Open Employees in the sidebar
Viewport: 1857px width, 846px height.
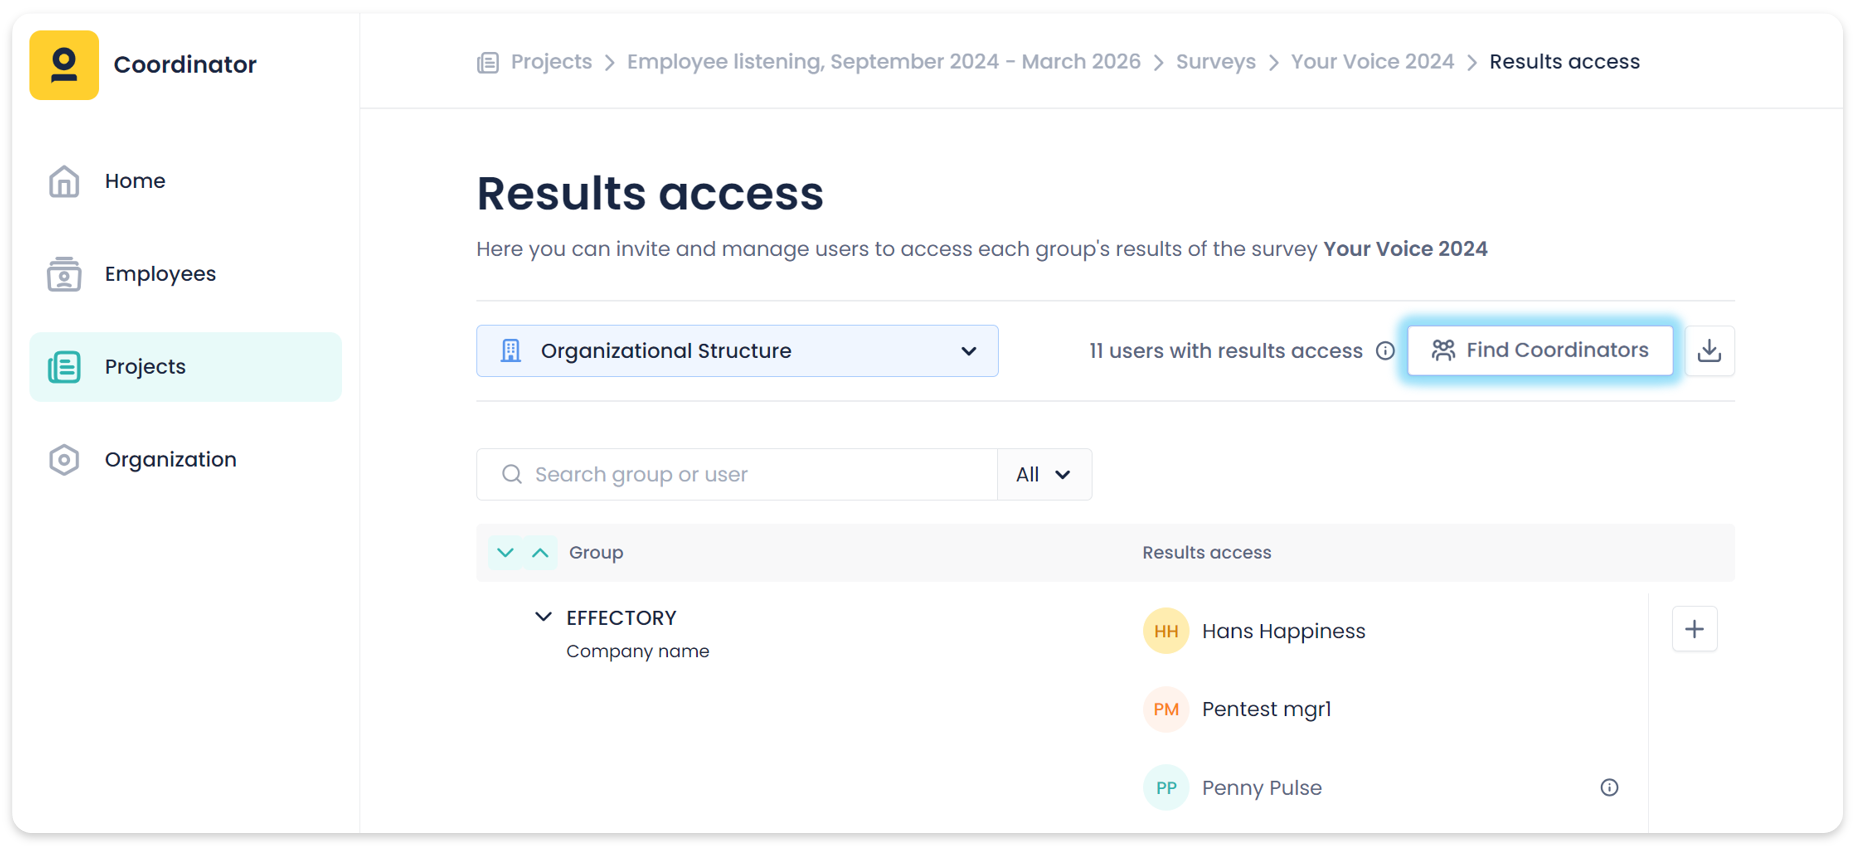click(x=160, y=274)
